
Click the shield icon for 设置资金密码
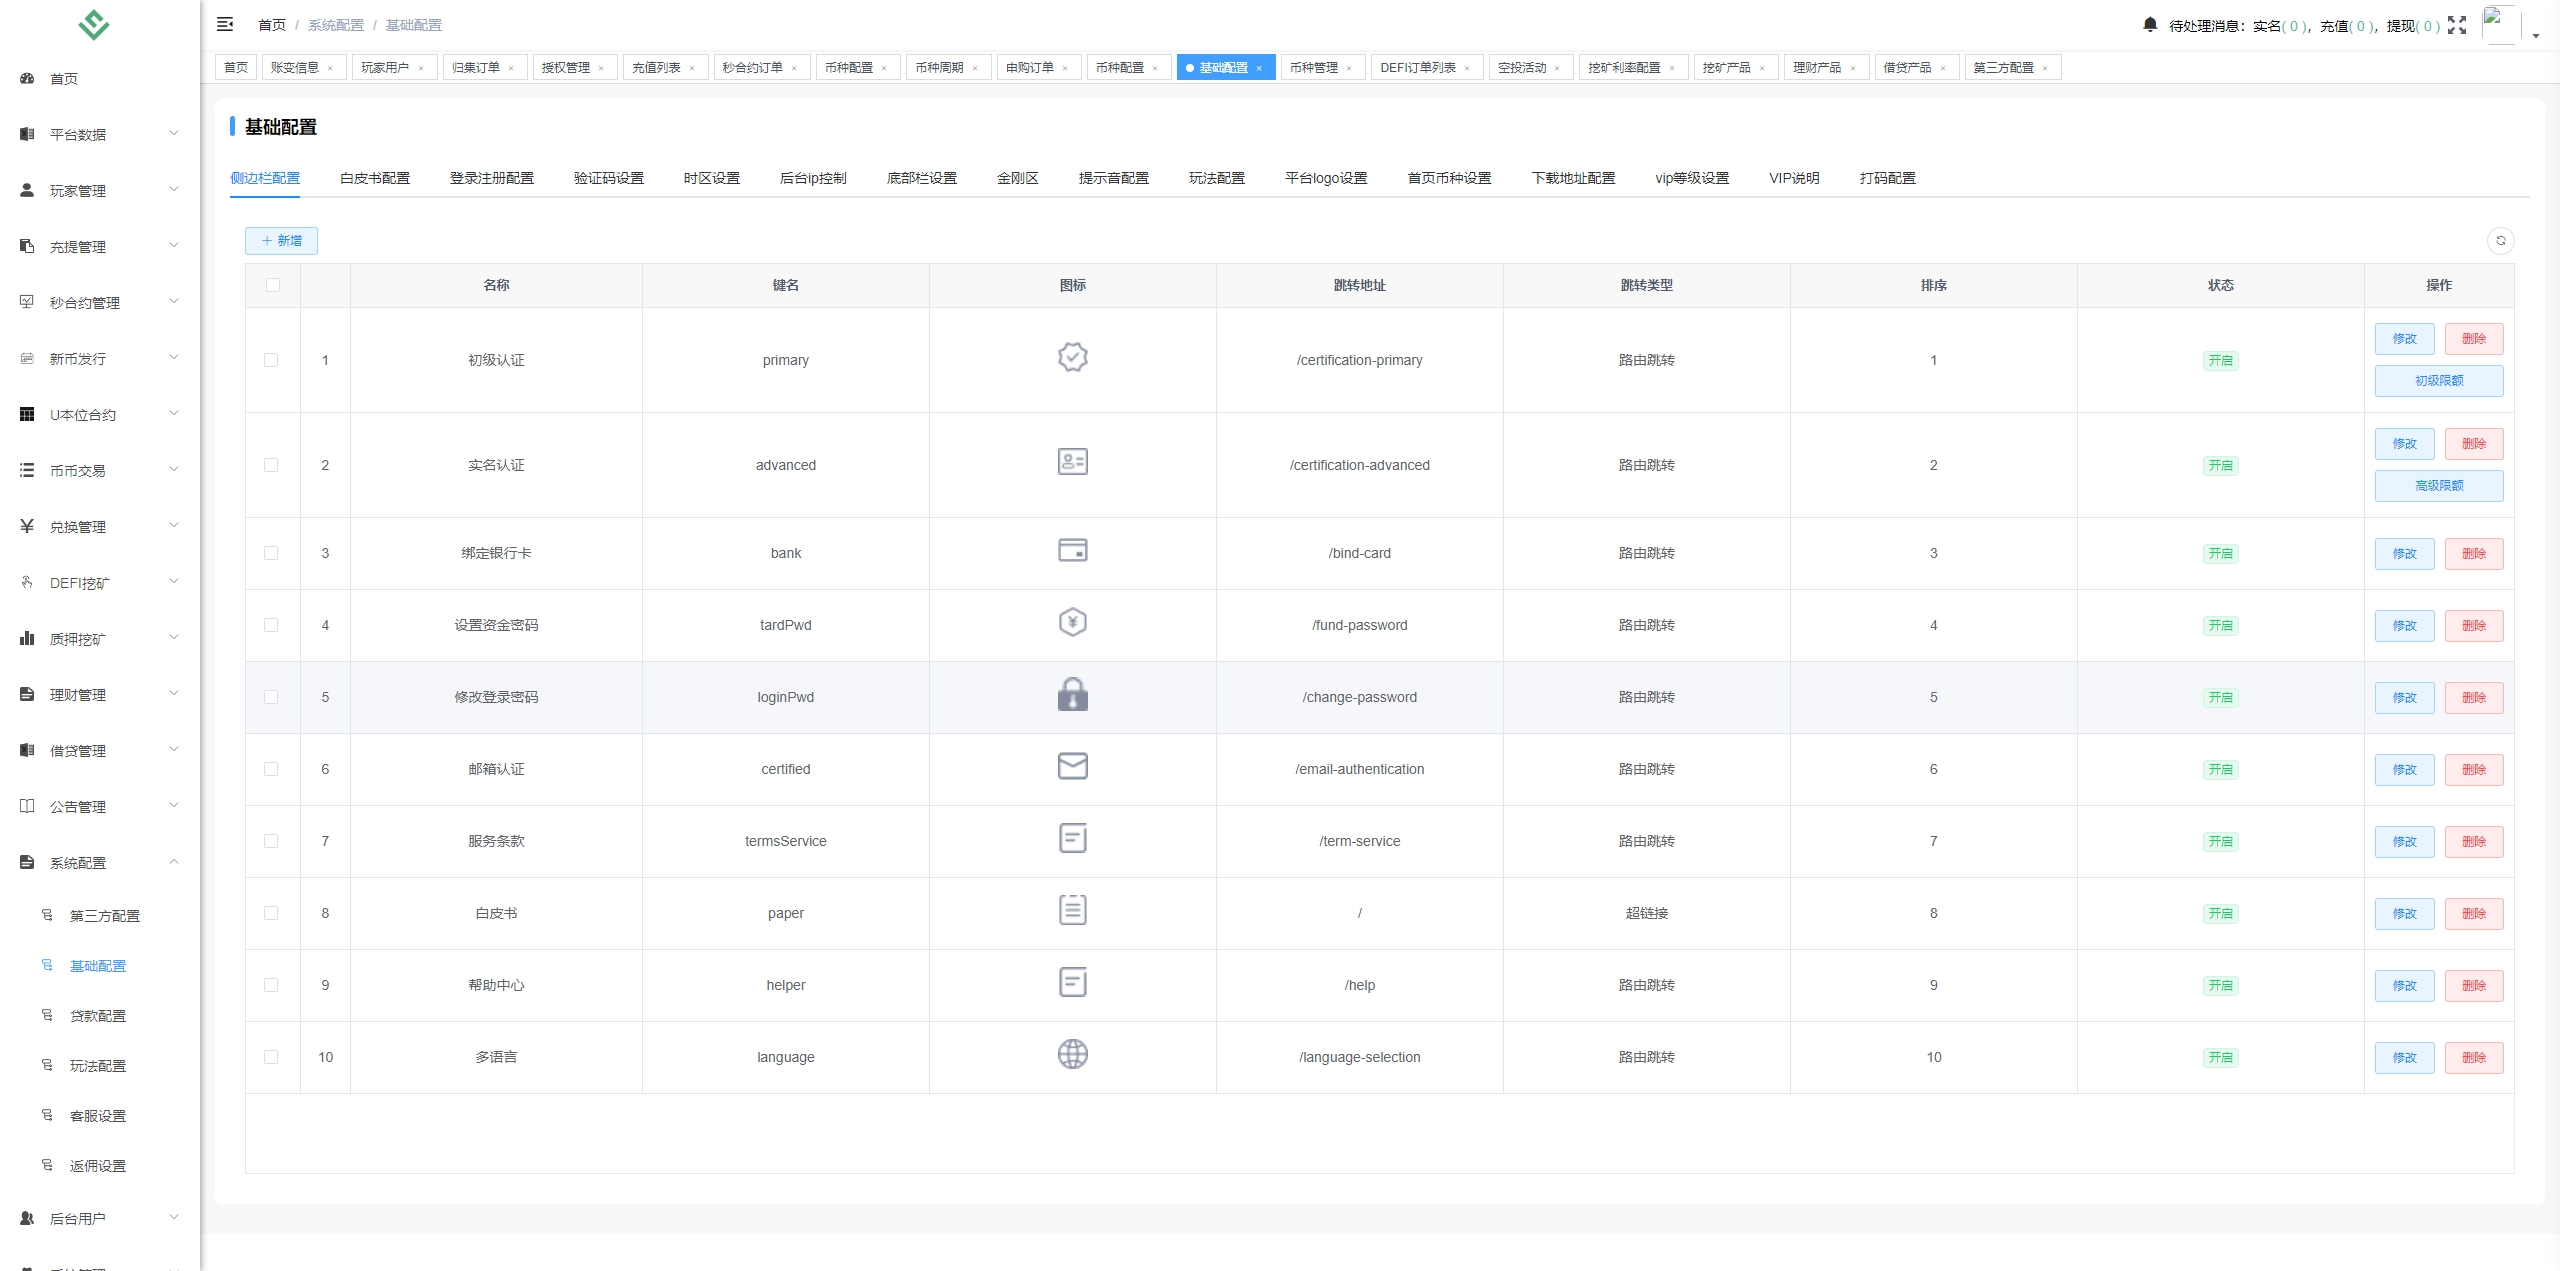click(x=1073, y=624)
